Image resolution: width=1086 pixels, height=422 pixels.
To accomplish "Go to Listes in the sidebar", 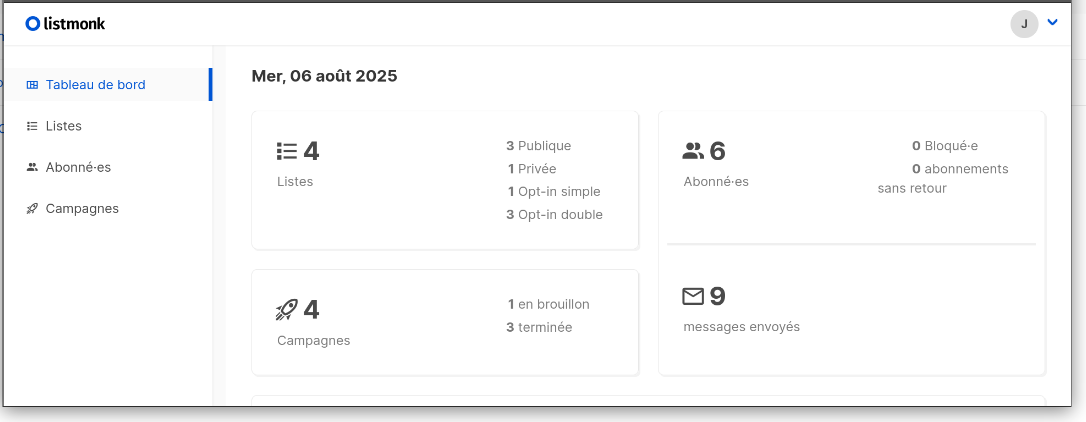I will pyautogui.click(x=64, y=126).
